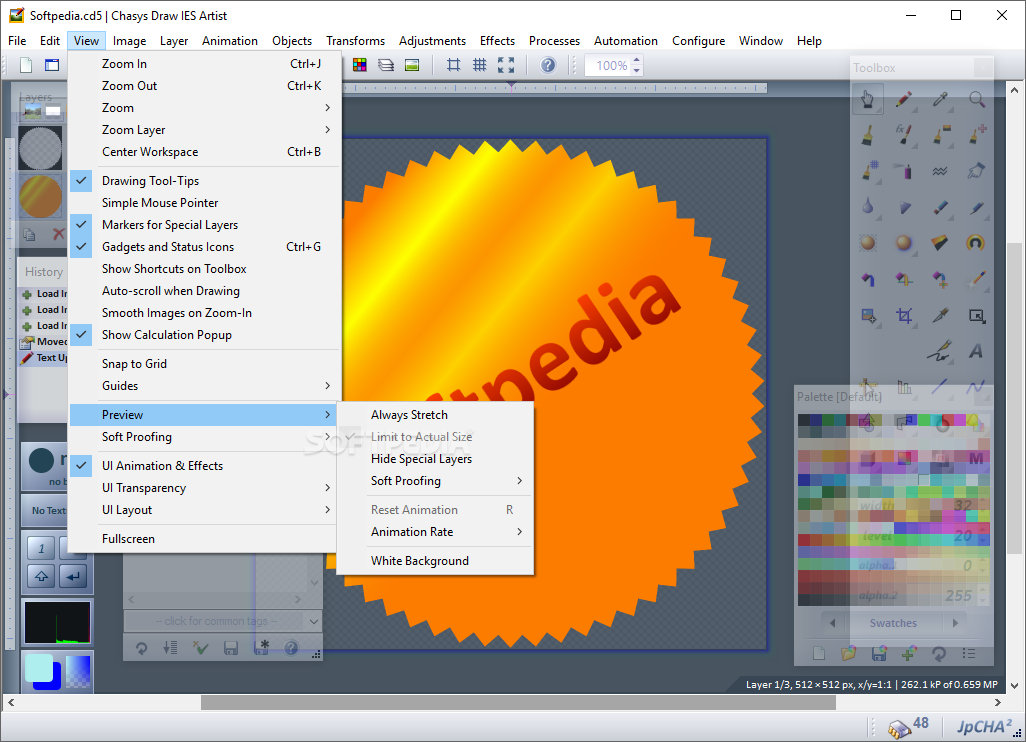Expand Soft Proofing in Preview submenu

(435, 480)
